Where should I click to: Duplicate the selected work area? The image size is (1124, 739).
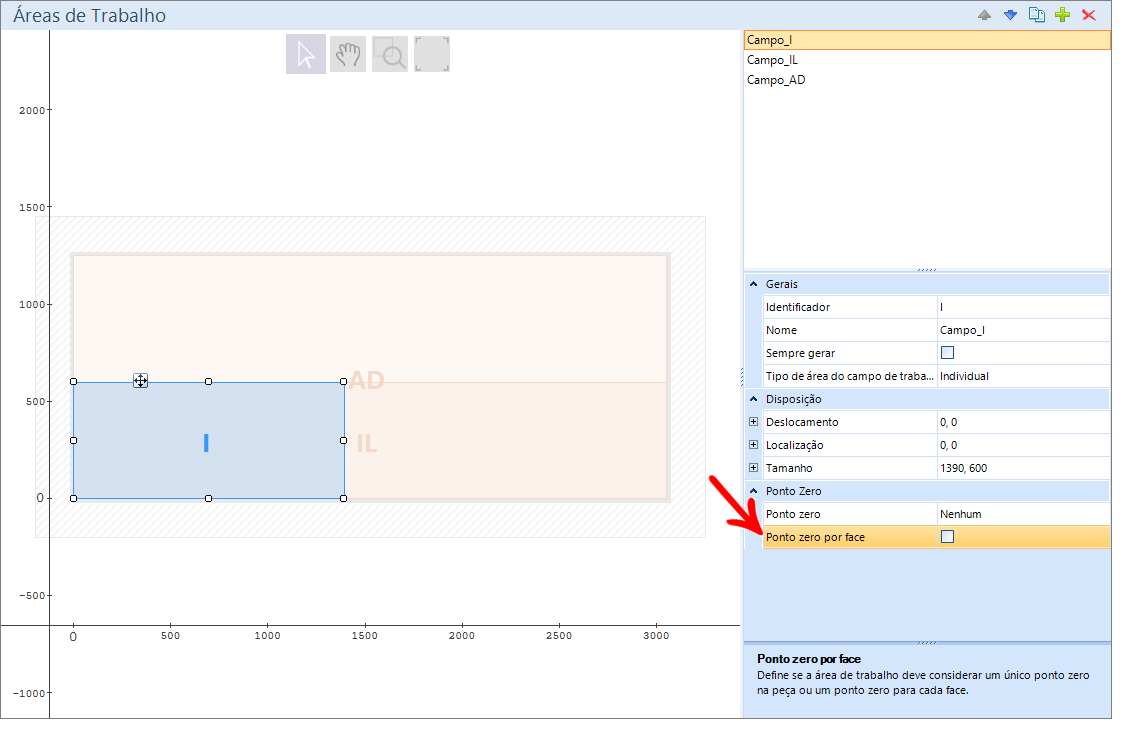(x=1037, y=15)
